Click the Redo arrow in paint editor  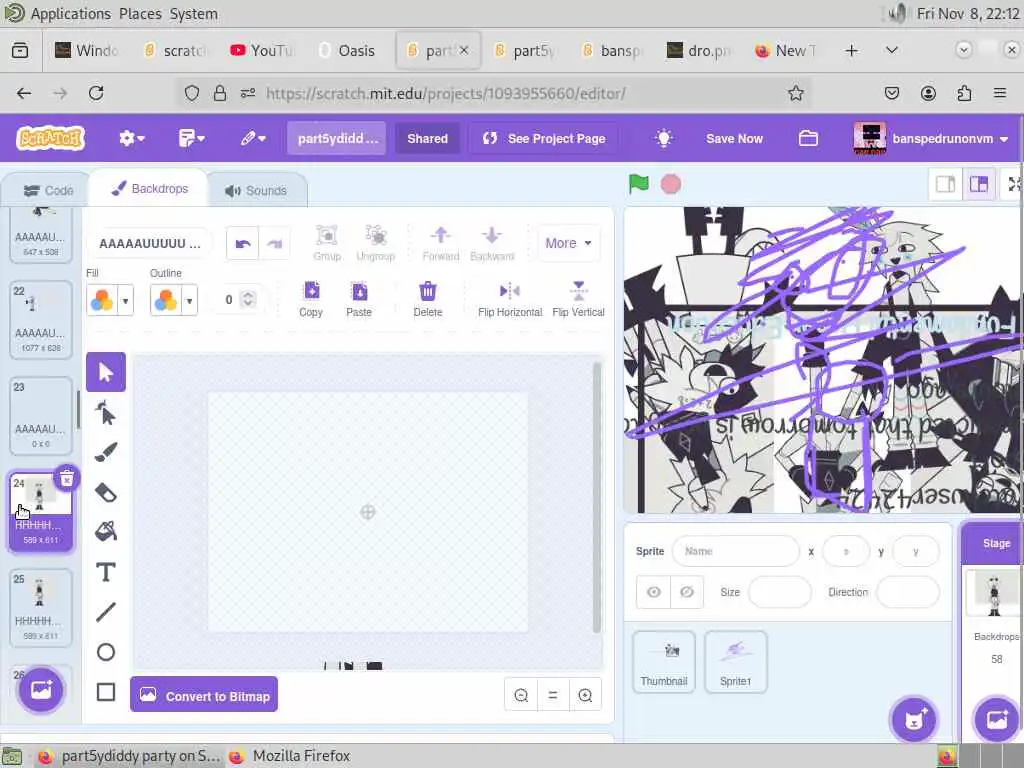point(274,244)
